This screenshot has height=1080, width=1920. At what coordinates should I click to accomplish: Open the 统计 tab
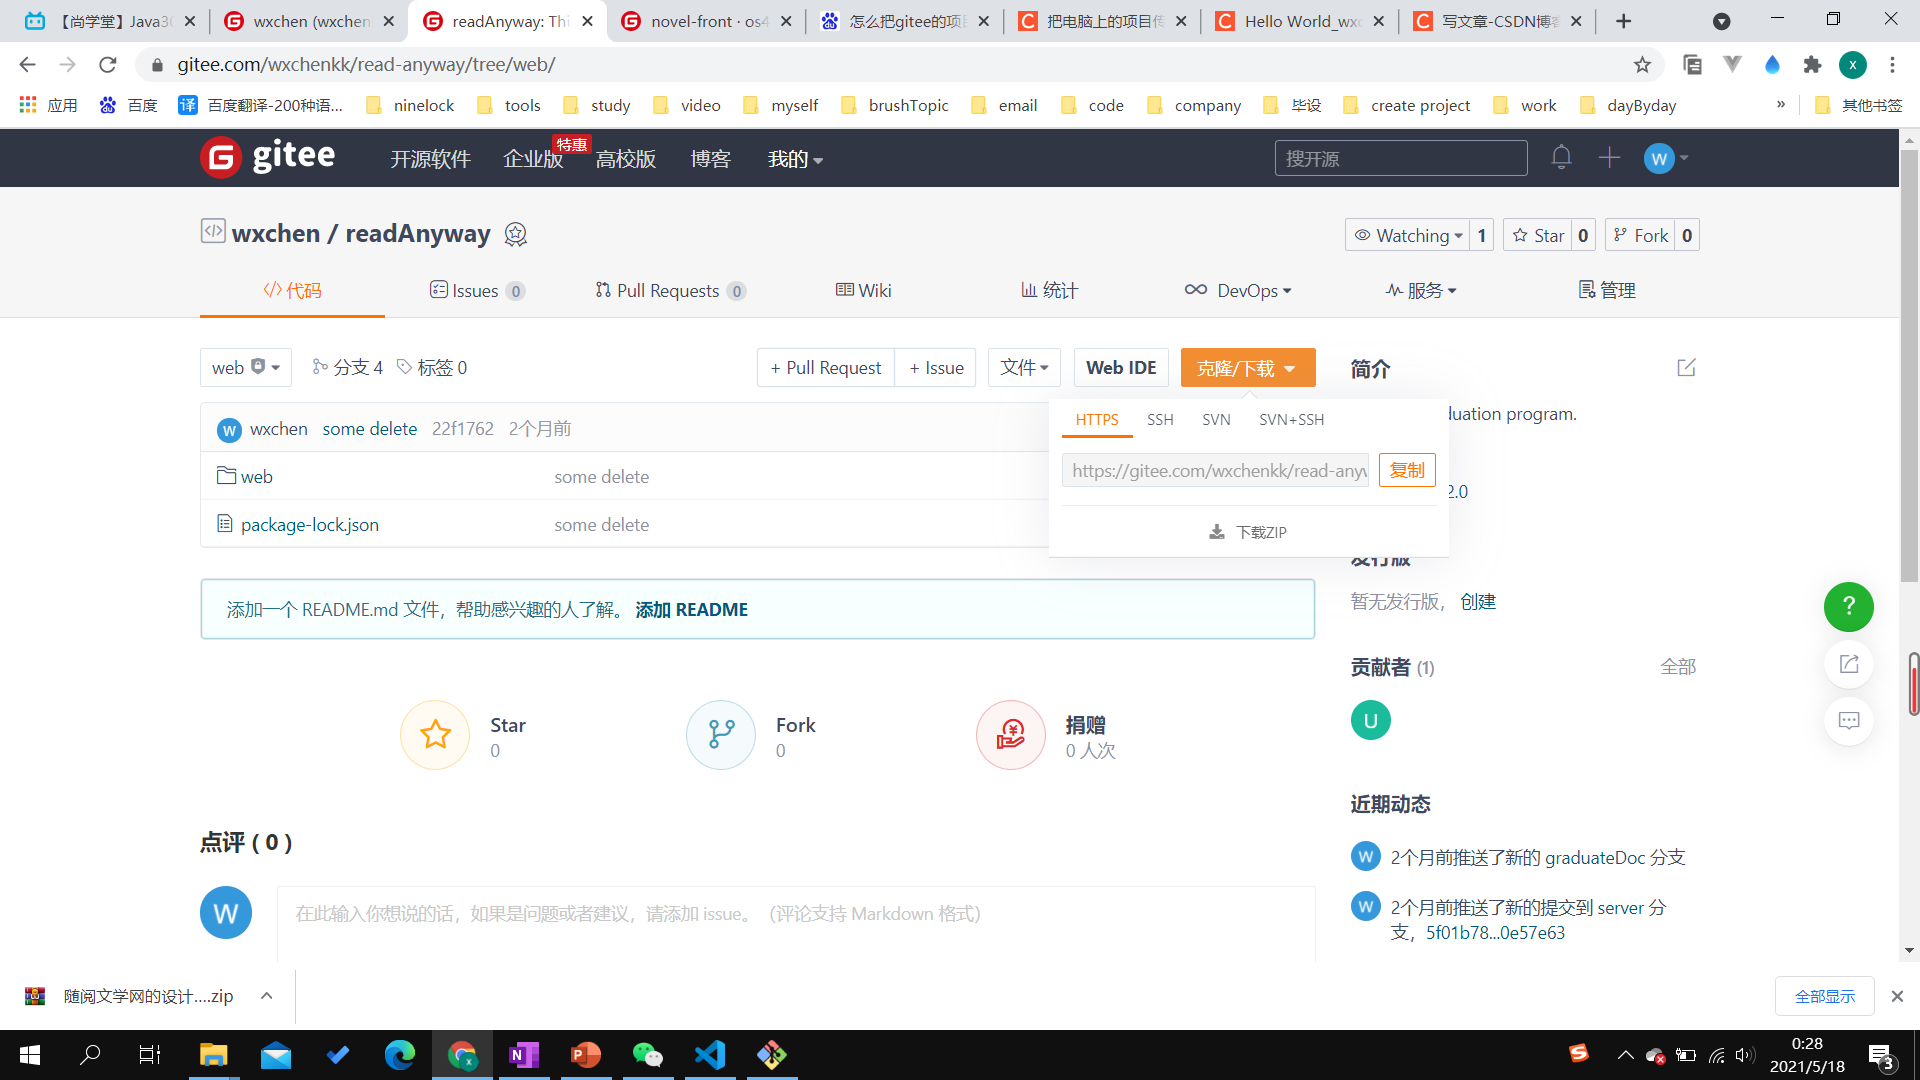point(1049,290)
